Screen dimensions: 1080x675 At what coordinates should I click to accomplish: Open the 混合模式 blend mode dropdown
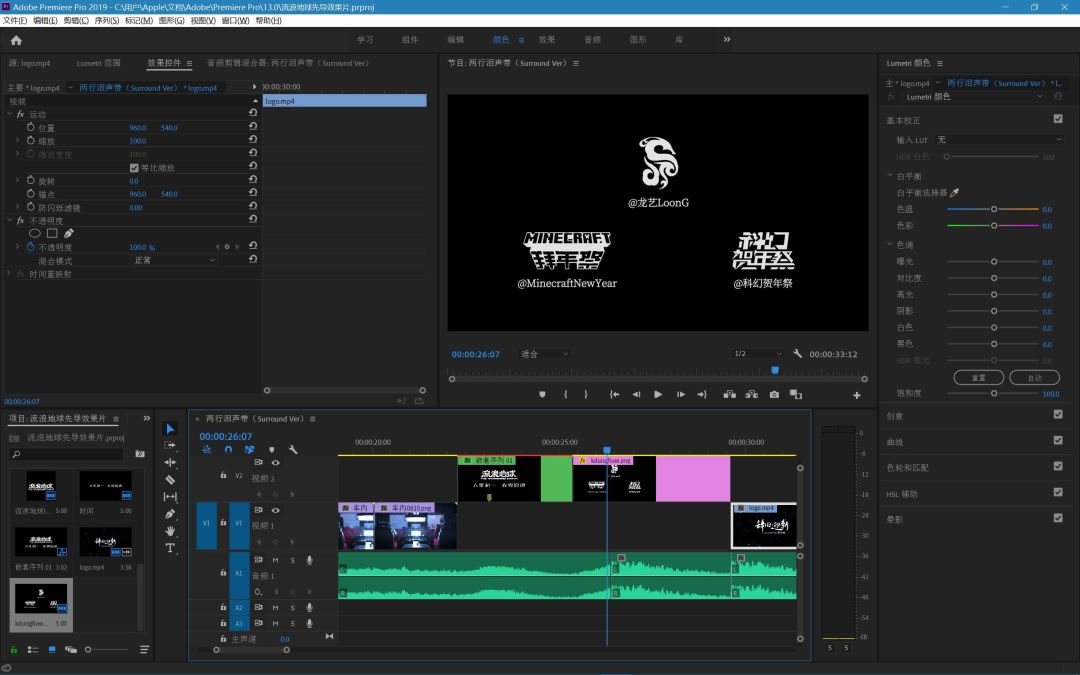tap(174, 260)
